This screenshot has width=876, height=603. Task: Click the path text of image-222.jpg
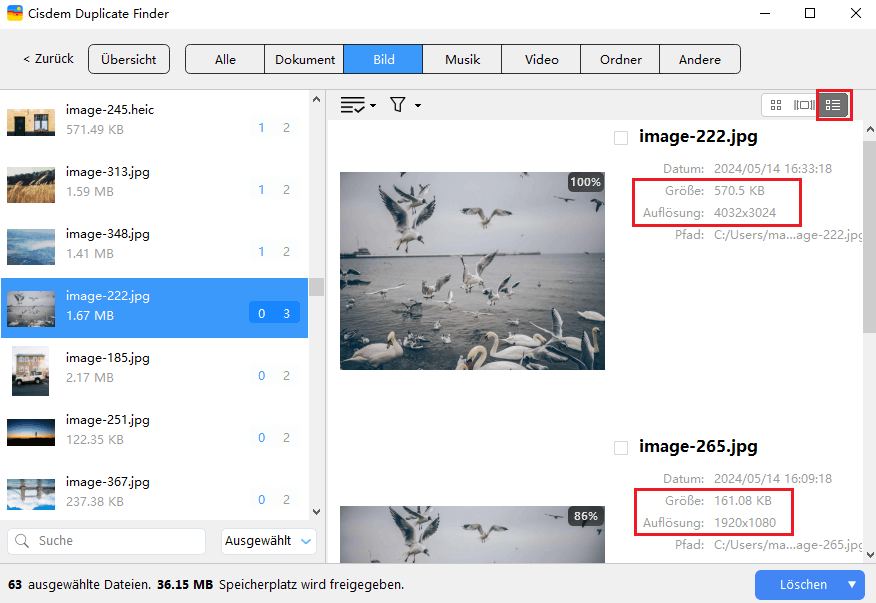788,235
